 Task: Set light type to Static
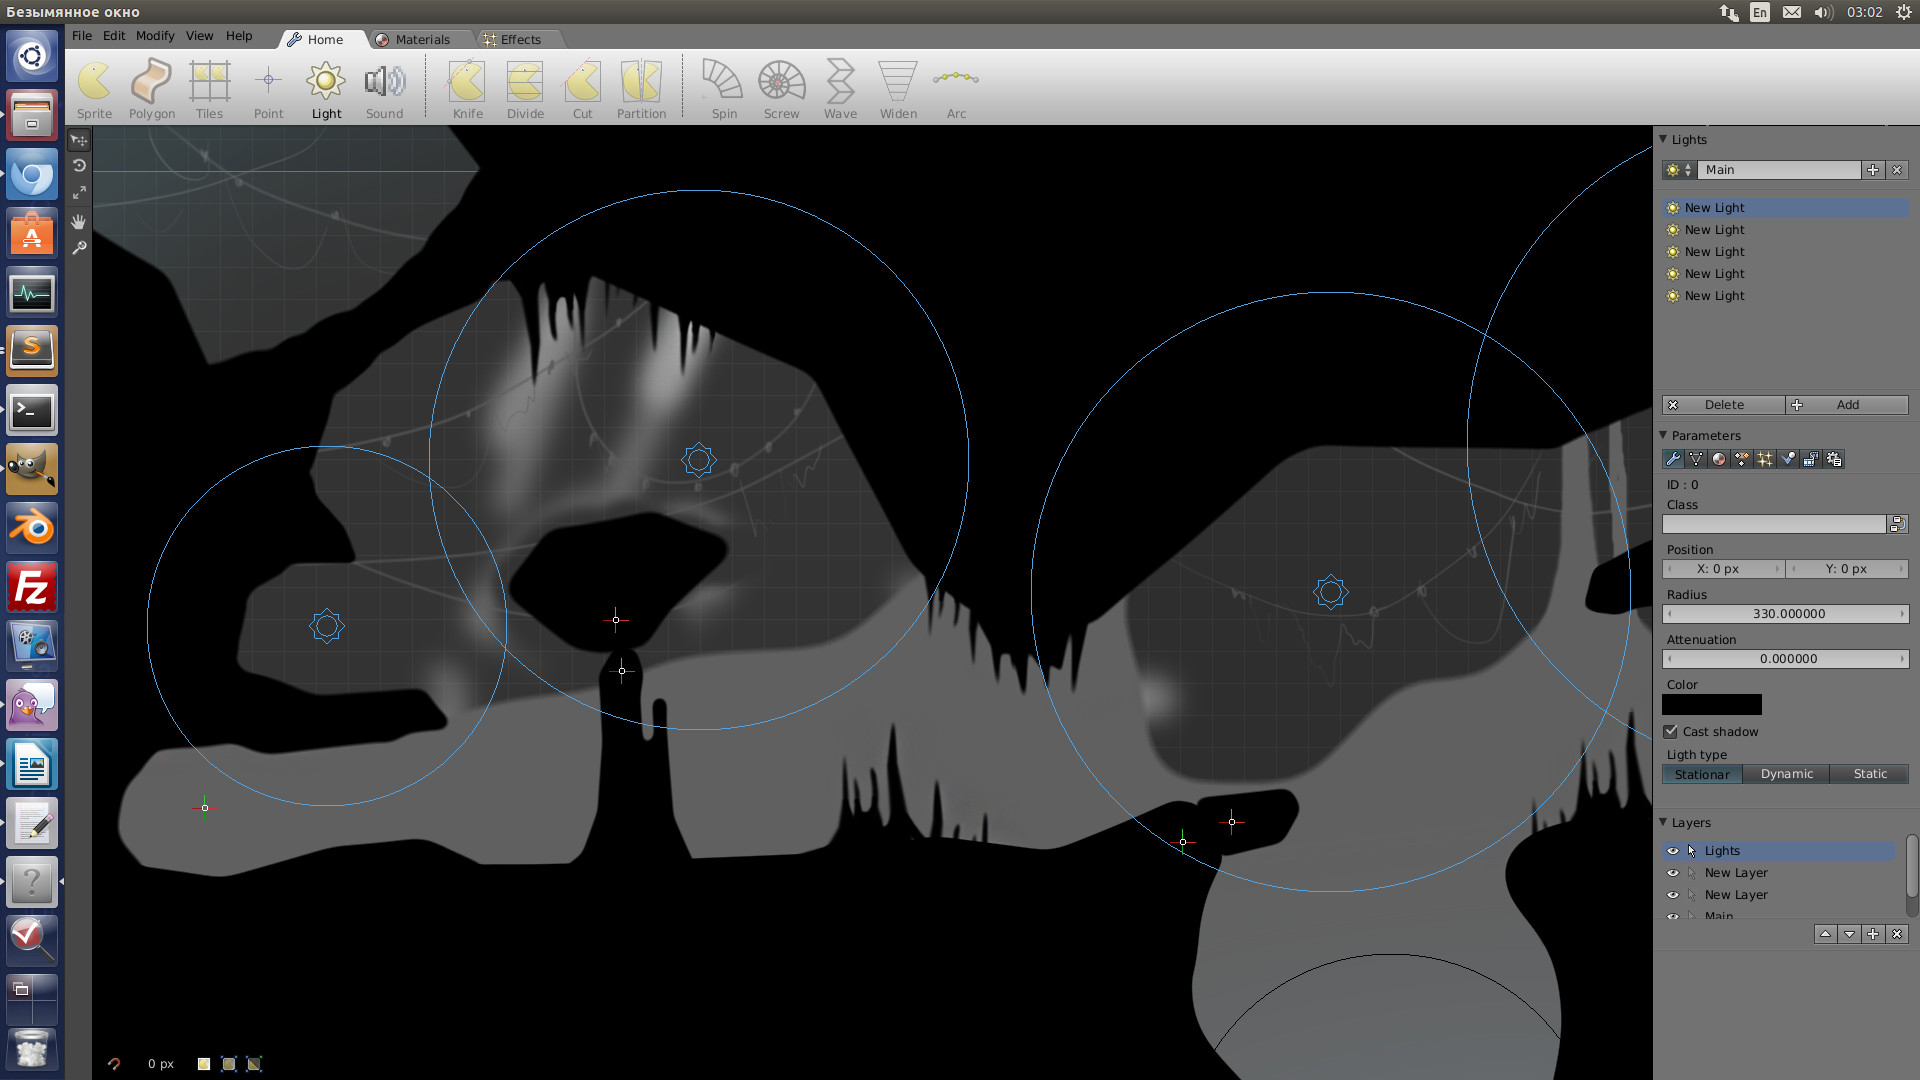tap(1869, 774)
